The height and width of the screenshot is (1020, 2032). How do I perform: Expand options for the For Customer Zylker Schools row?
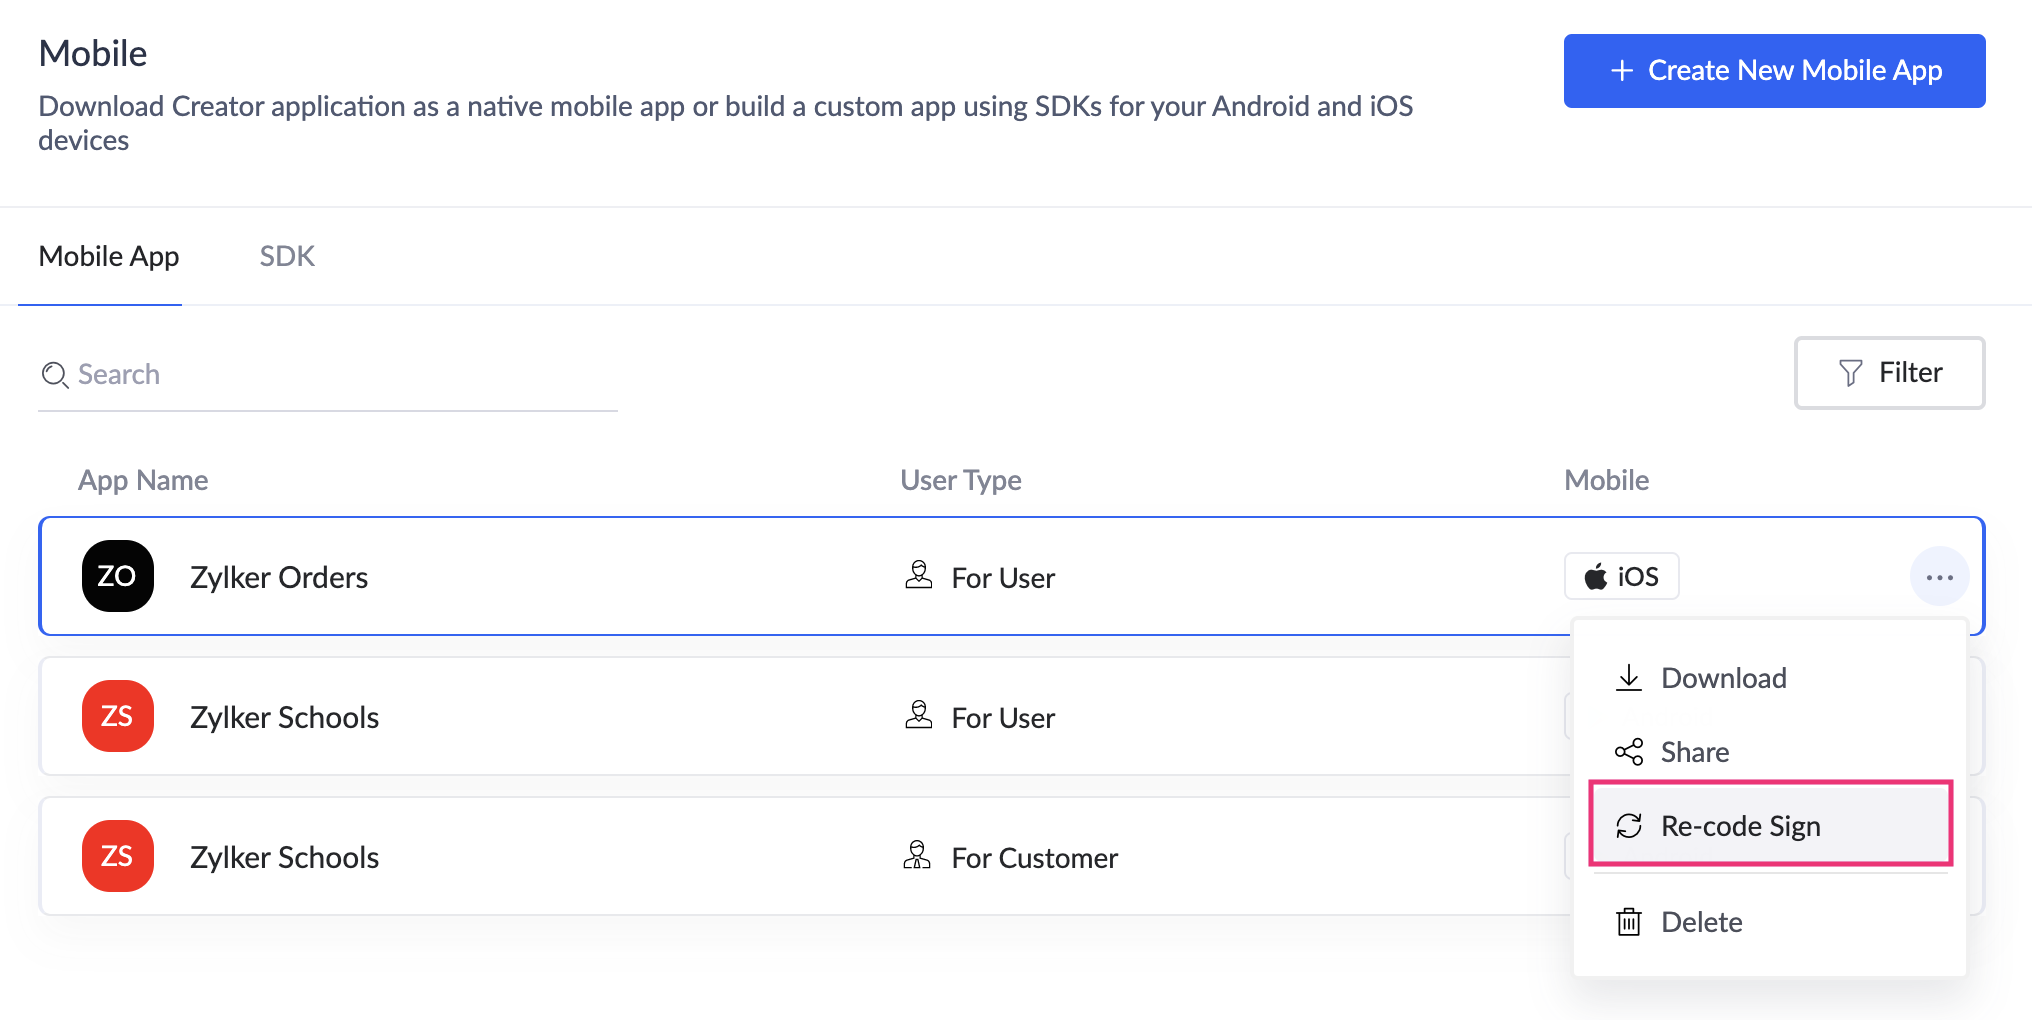1939,856
